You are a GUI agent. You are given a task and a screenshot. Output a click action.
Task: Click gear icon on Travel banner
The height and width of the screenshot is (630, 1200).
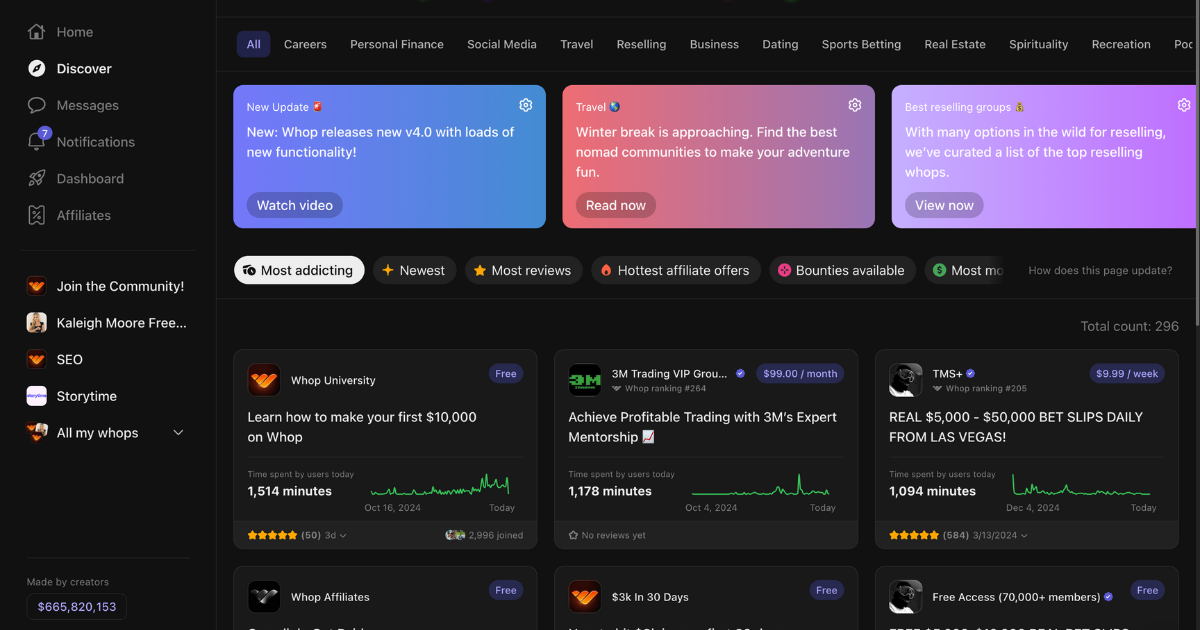click(855, 105)
